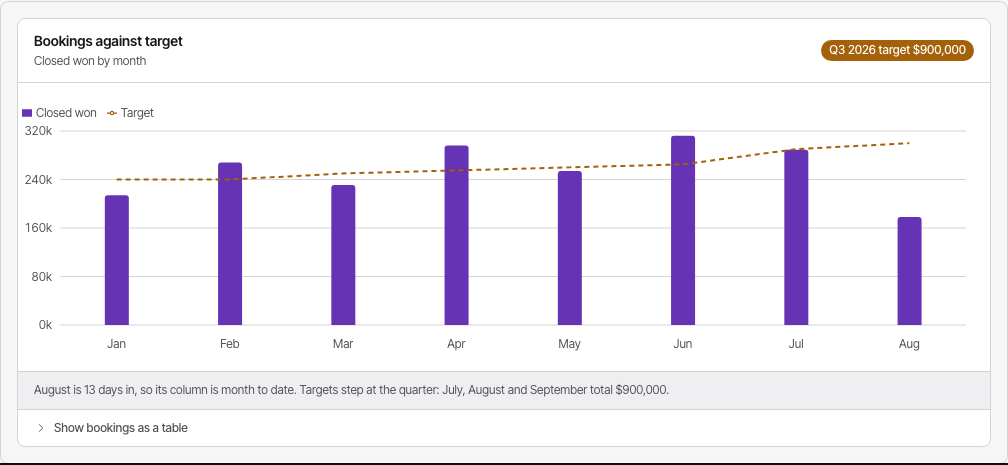Viewport: 1008px width, 465px height.
Task: Click the July closed won bar
Action: point(796,237)
